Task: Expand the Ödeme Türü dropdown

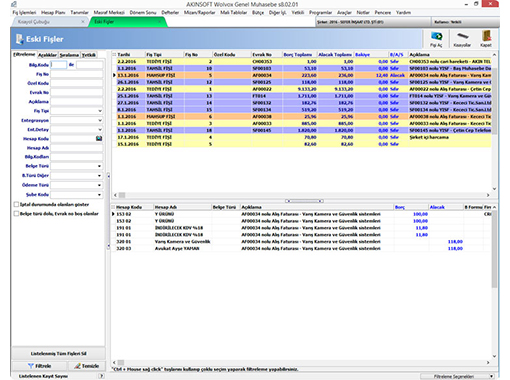Action: 99,185
